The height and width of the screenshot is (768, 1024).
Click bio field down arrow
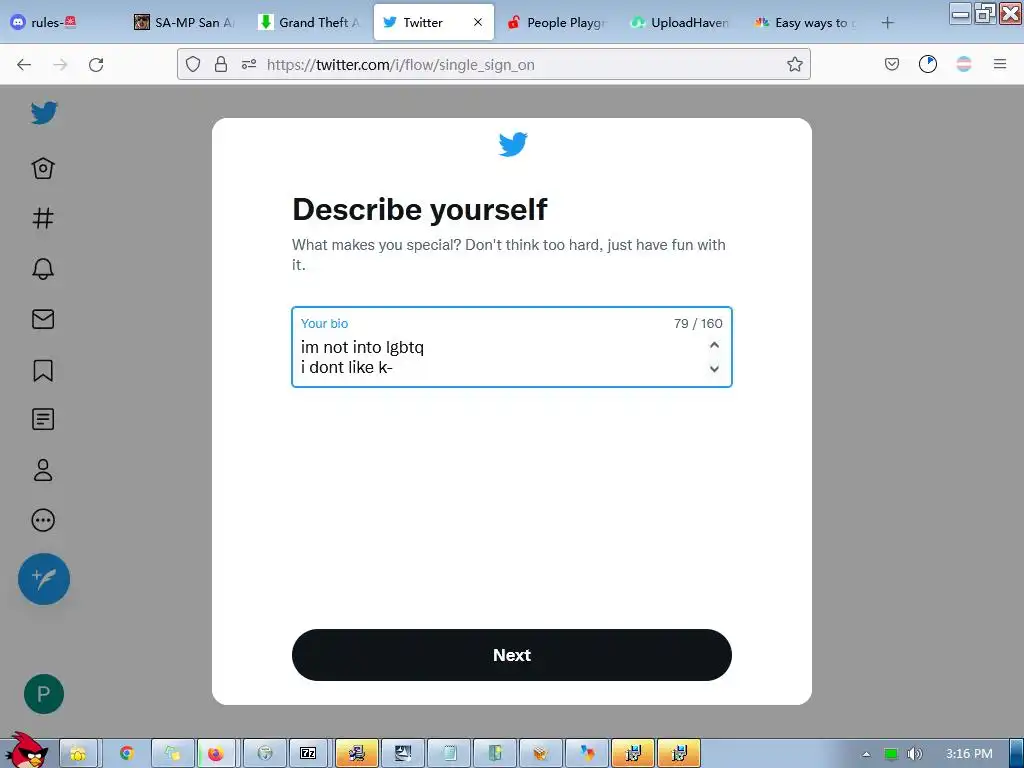tap(714, 369)
